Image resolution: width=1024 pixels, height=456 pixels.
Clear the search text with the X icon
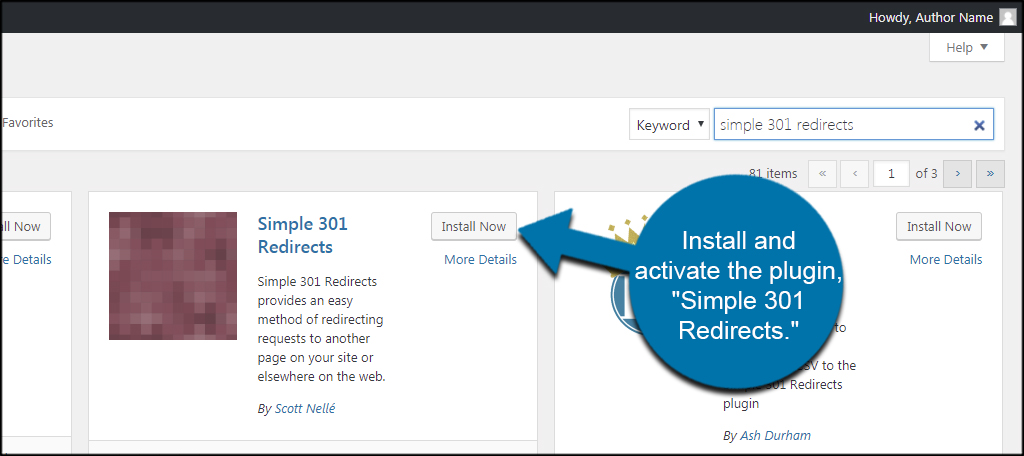pos(979,125)
